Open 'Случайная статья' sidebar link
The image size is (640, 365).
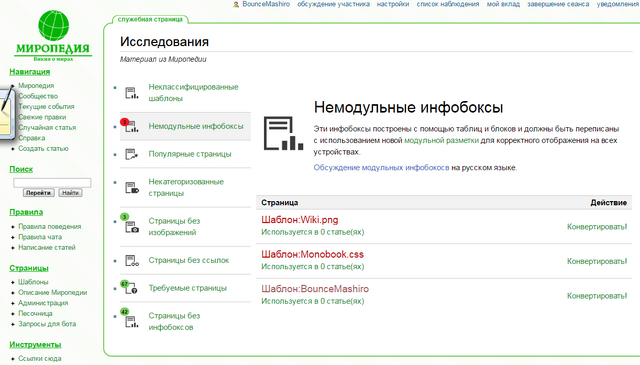click(47, 127)
